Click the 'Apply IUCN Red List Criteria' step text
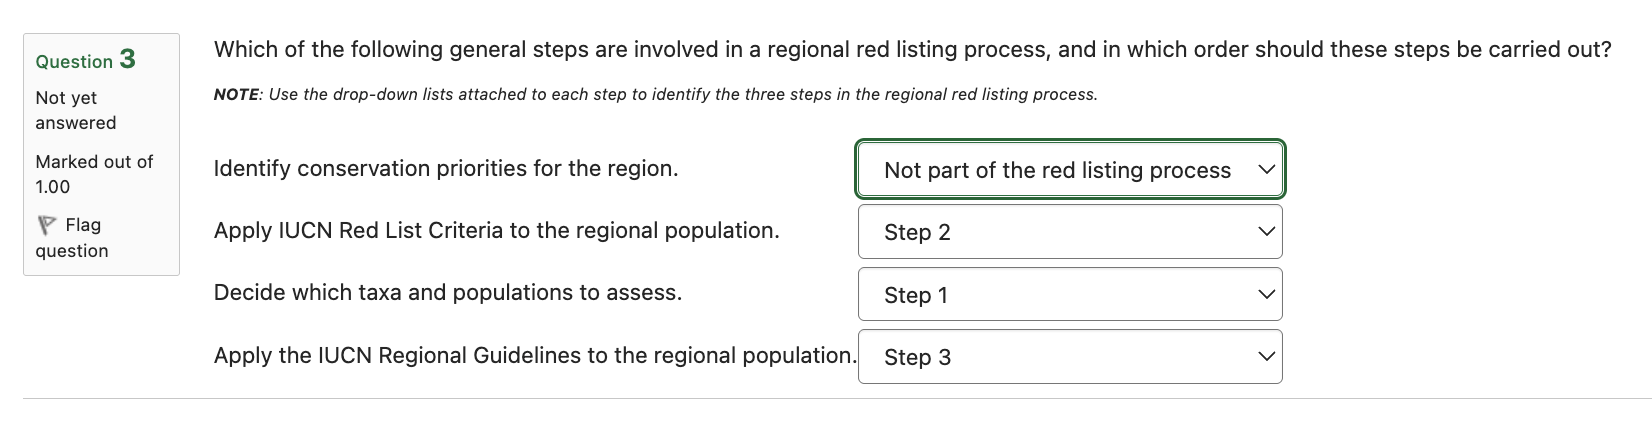The image size is (1652, 426). (x=496, y=230)
